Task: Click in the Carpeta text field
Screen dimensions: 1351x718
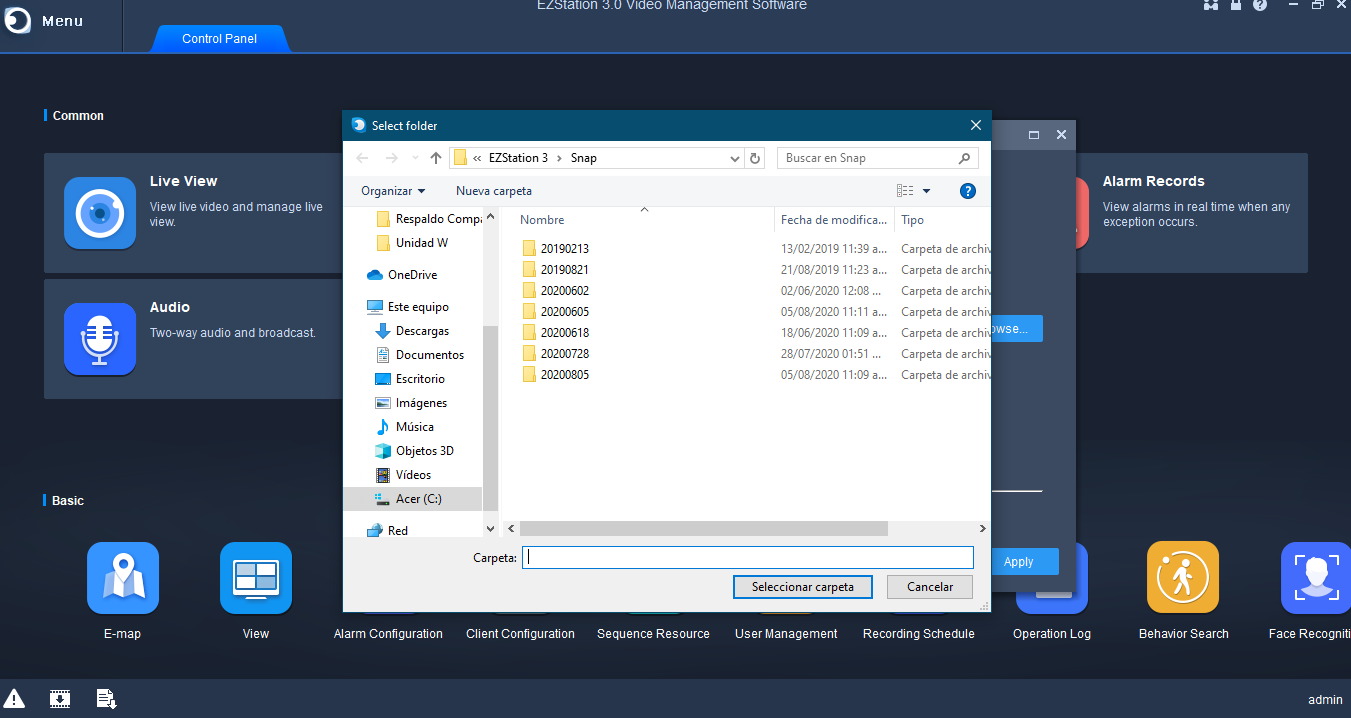Action: (748, 558)
